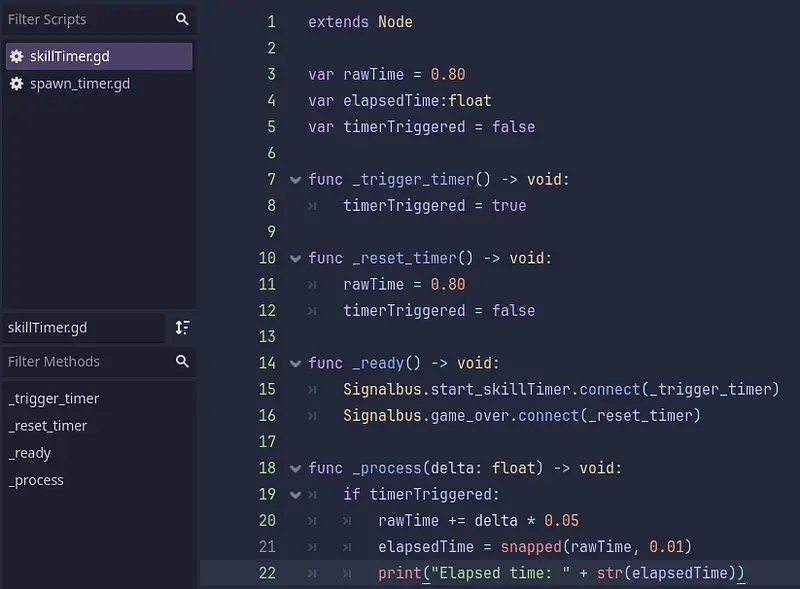
Task: Toggle alphabetical sorting of the methods list
Action: click(x=182, y=328)
